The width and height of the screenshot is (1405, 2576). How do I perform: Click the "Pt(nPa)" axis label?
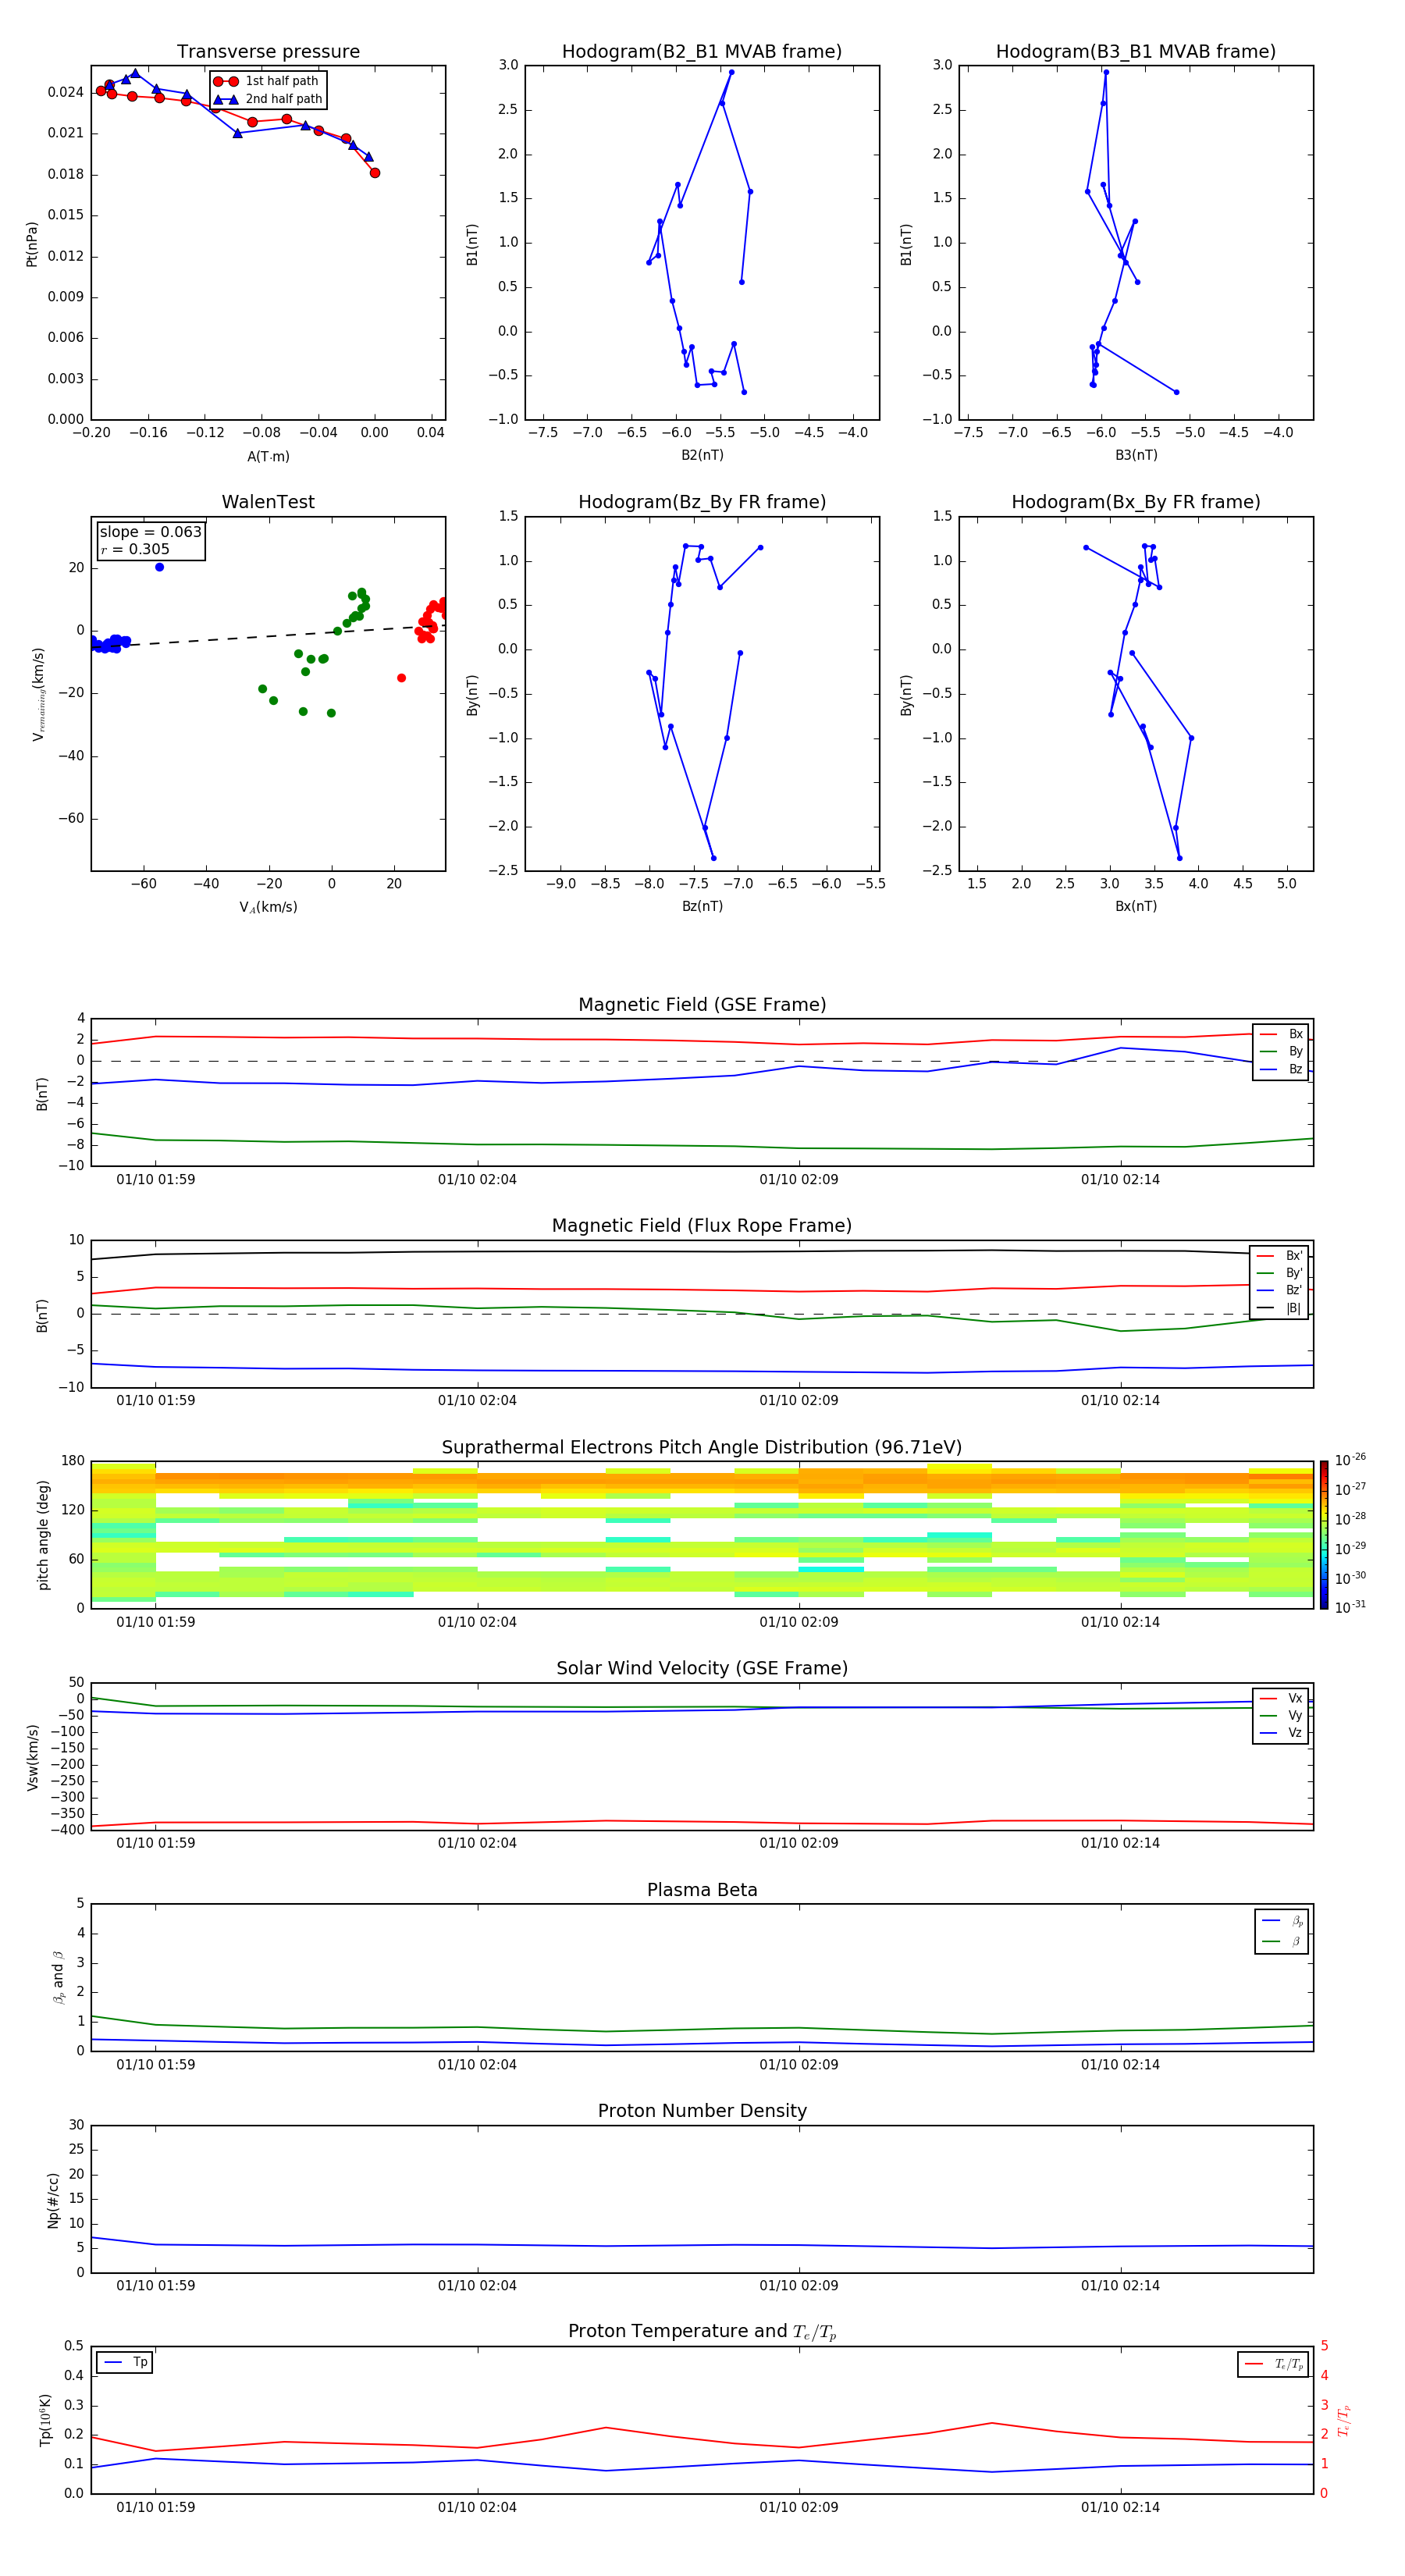32,244
